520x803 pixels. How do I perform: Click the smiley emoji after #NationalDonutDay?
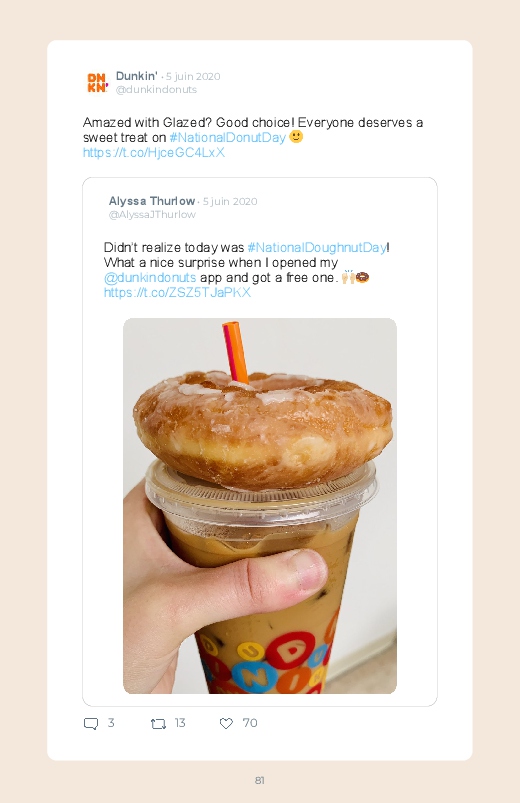click(x=296, y=137)
